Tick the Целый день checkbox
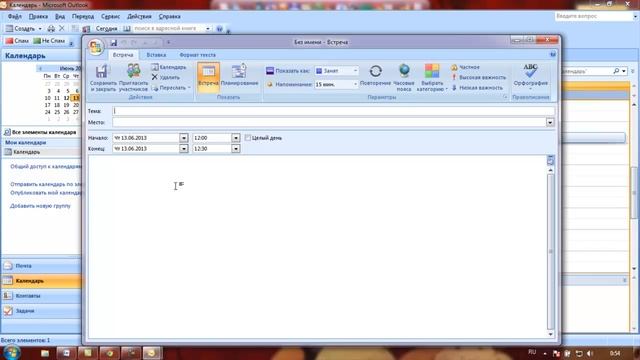The image size is (640, 360). [x=248, y=138]
